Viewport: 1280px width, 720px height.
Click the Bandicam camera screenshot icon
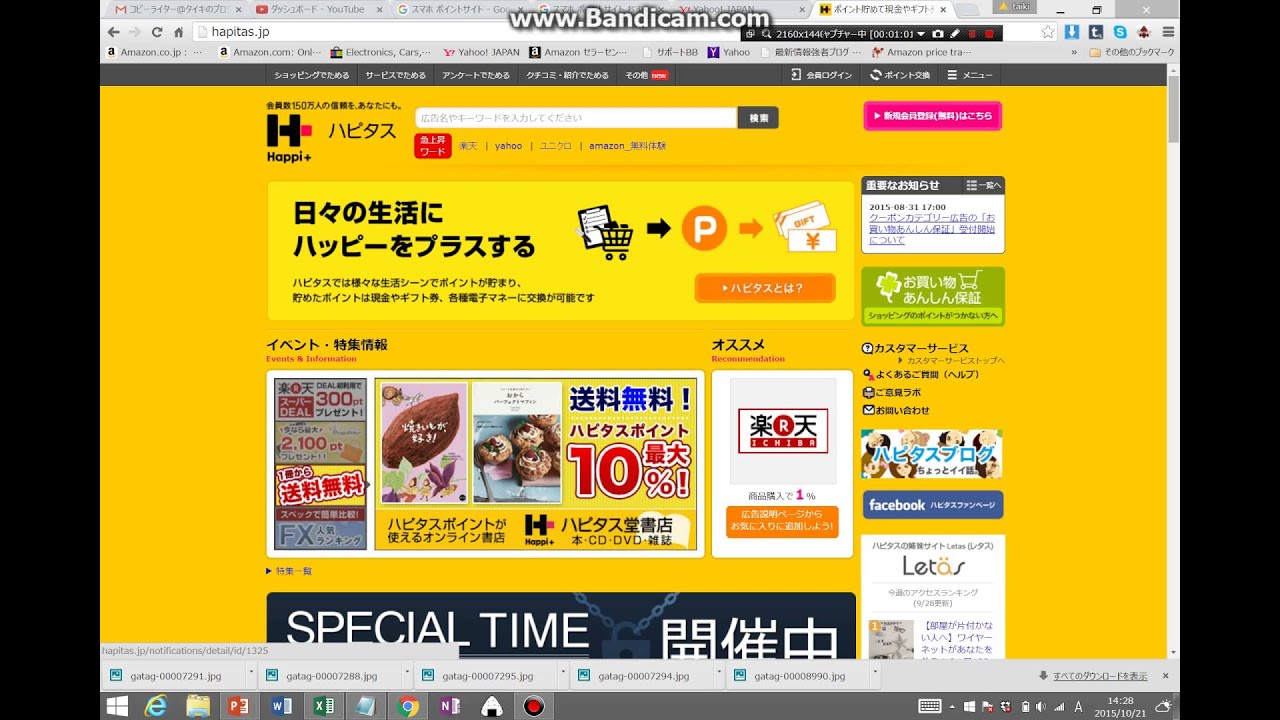[937, 34]
